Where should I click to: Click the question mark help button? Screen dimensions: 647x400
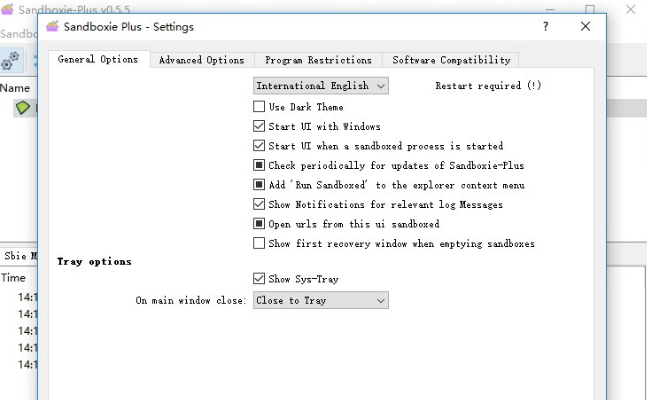pos(545,27)
